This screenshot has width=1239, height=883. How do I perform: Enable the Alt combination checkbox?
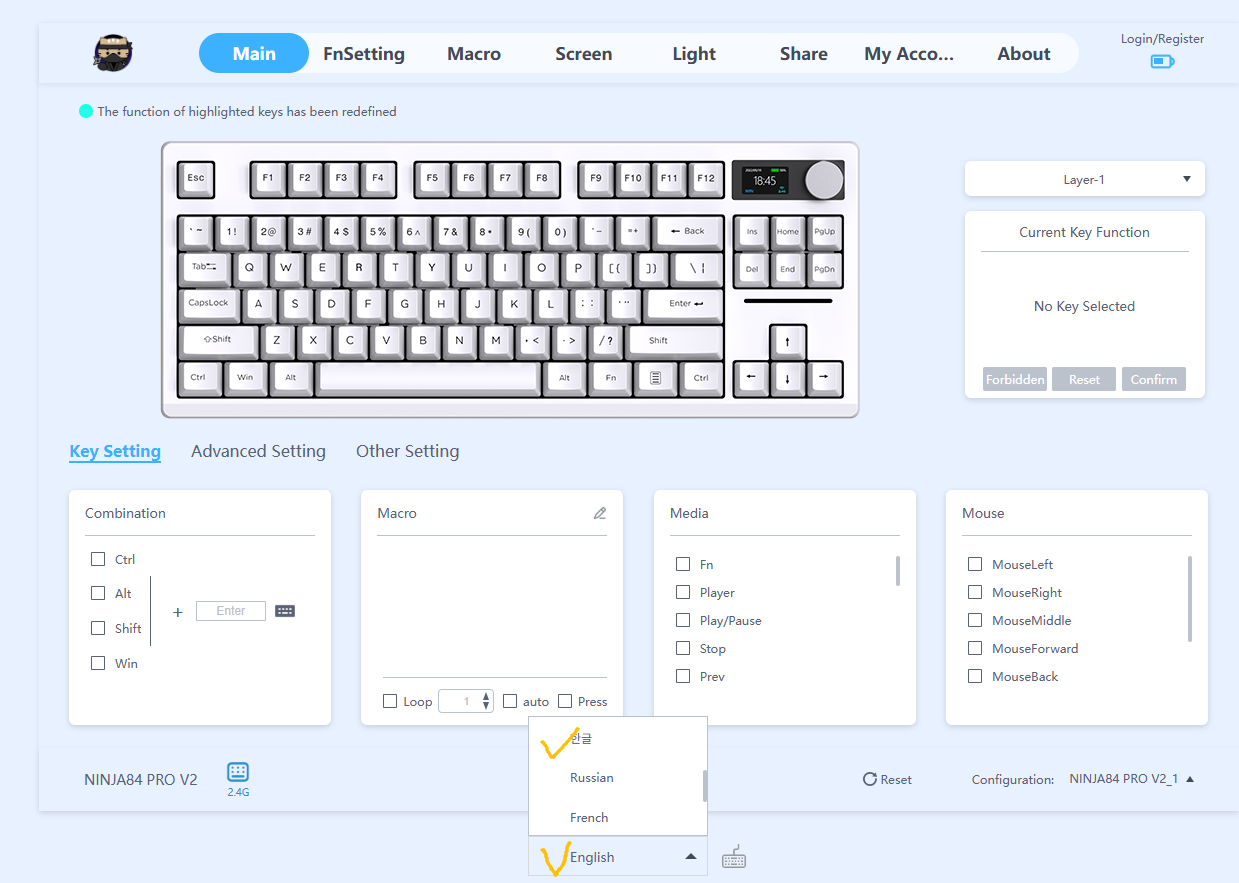click(x=98, y=593)
